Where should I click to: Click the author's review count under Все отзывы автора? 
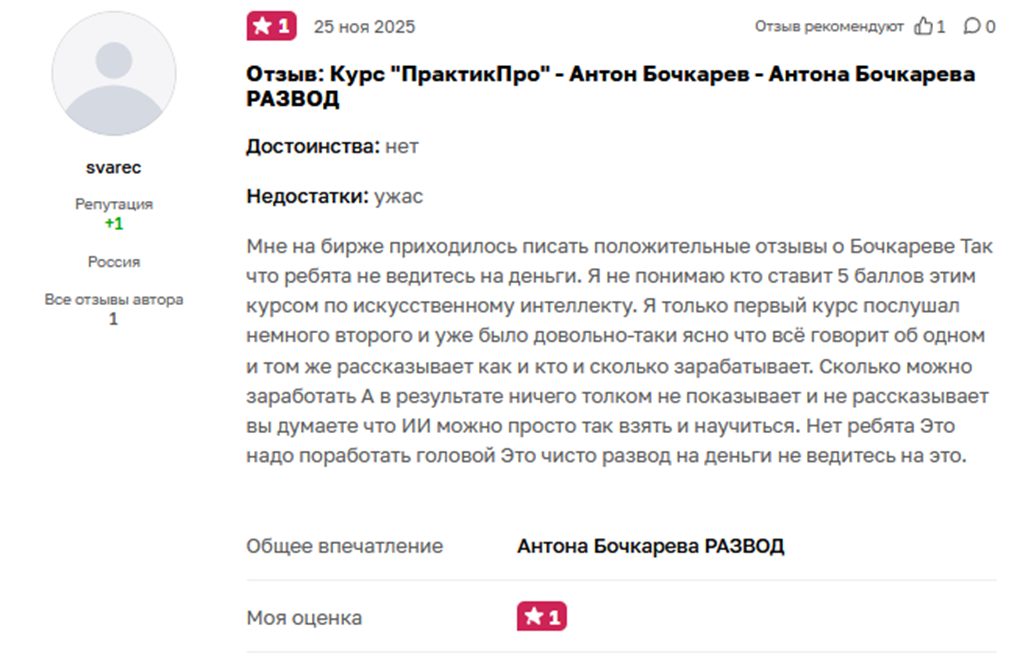point(113,319)
